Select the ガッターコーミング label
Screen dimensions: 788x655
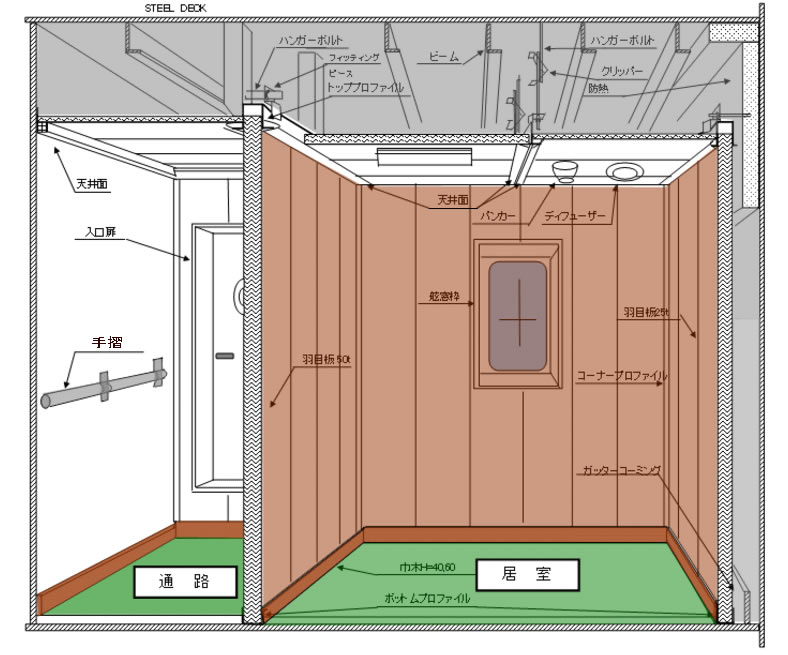[621, 468]
